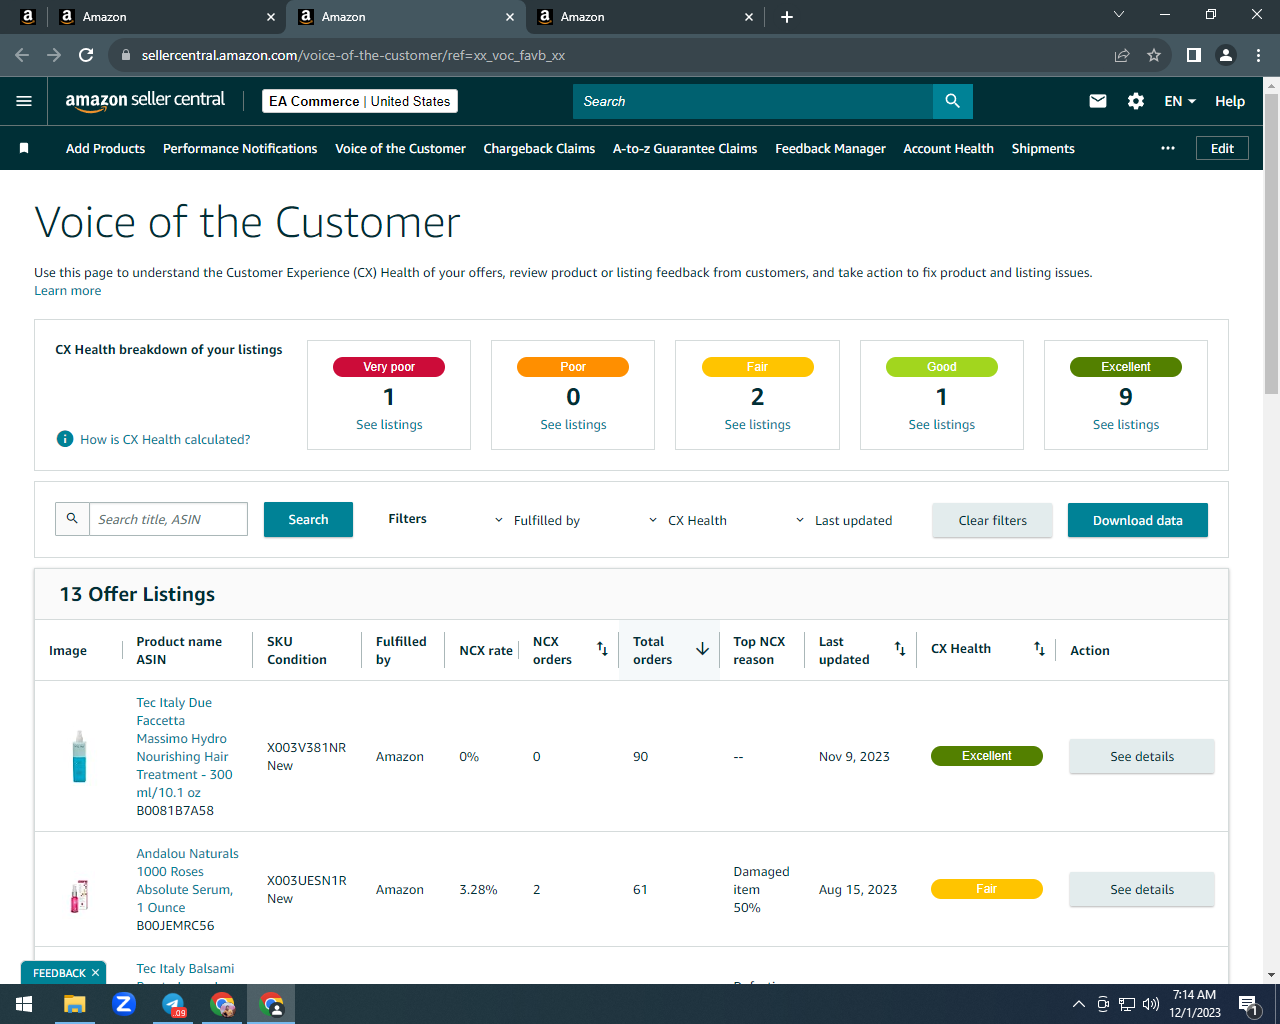Open the mail messages icon
The image size is (1280, 1024).
tap(1098, 101)
